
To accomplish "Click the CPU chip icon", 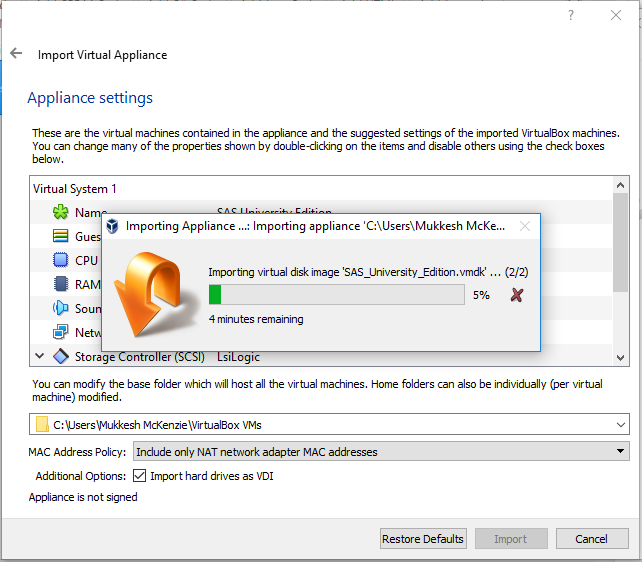I will click(61, 260).
